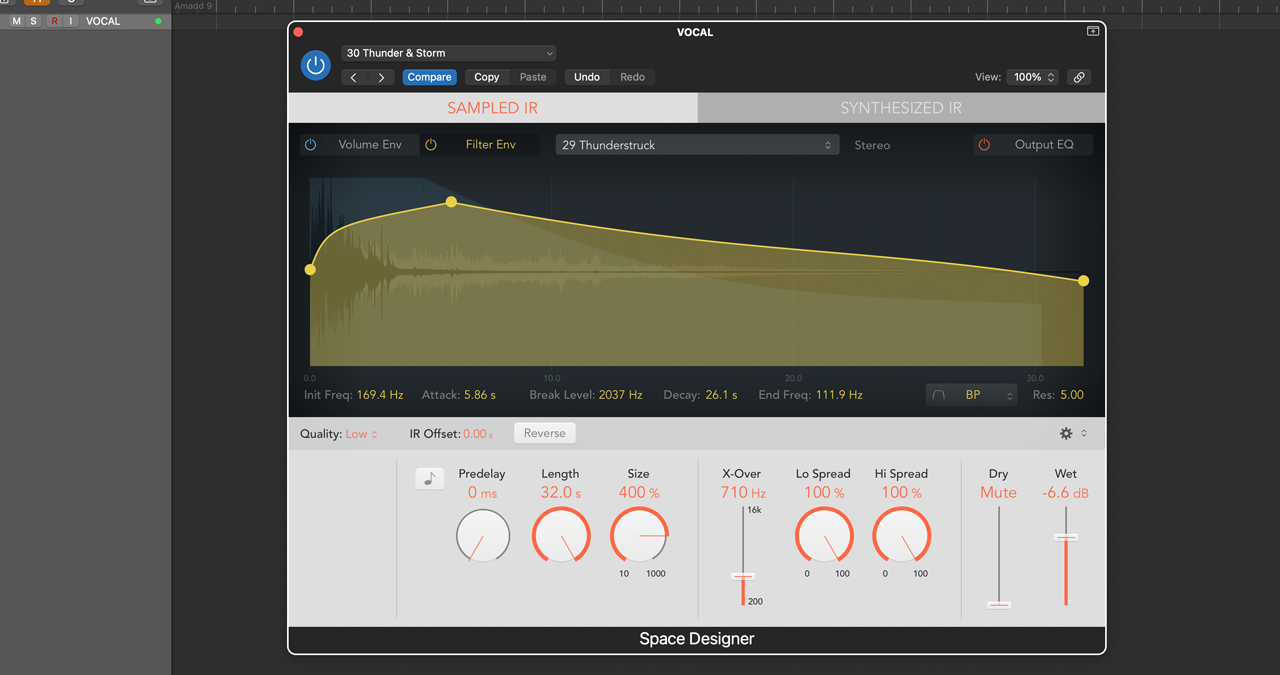Click the X-Over 710 Hz value

coord(743,493)
